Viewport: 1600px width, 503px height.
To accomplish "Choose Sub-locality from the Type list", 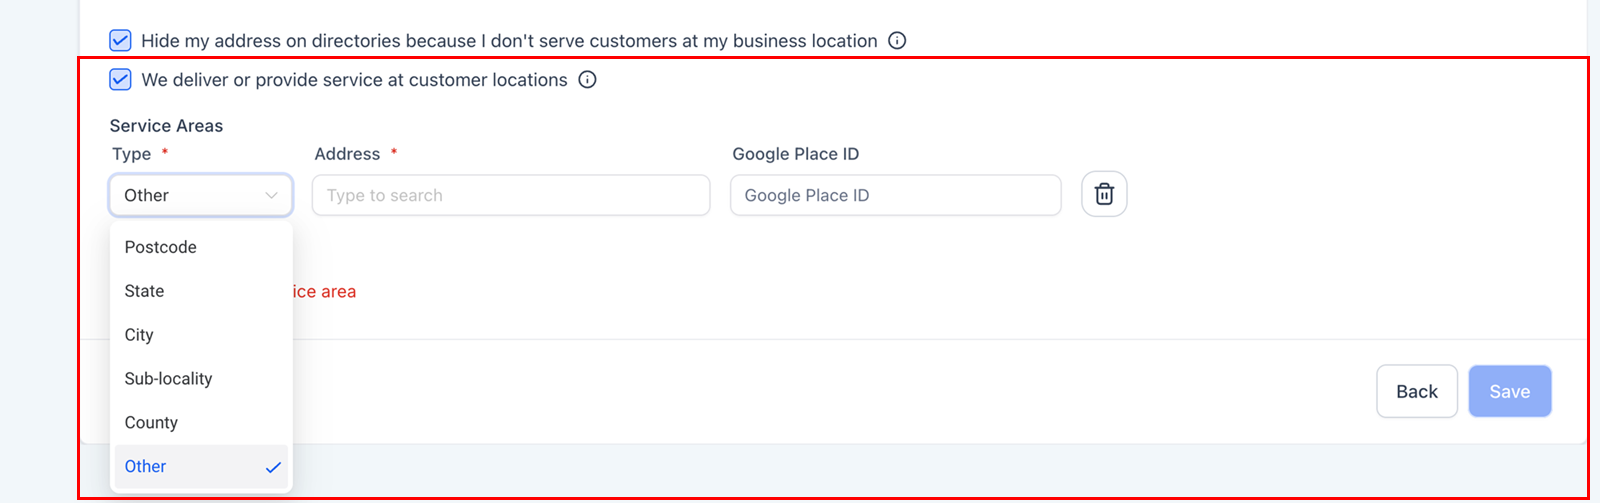I will point(201,379).
